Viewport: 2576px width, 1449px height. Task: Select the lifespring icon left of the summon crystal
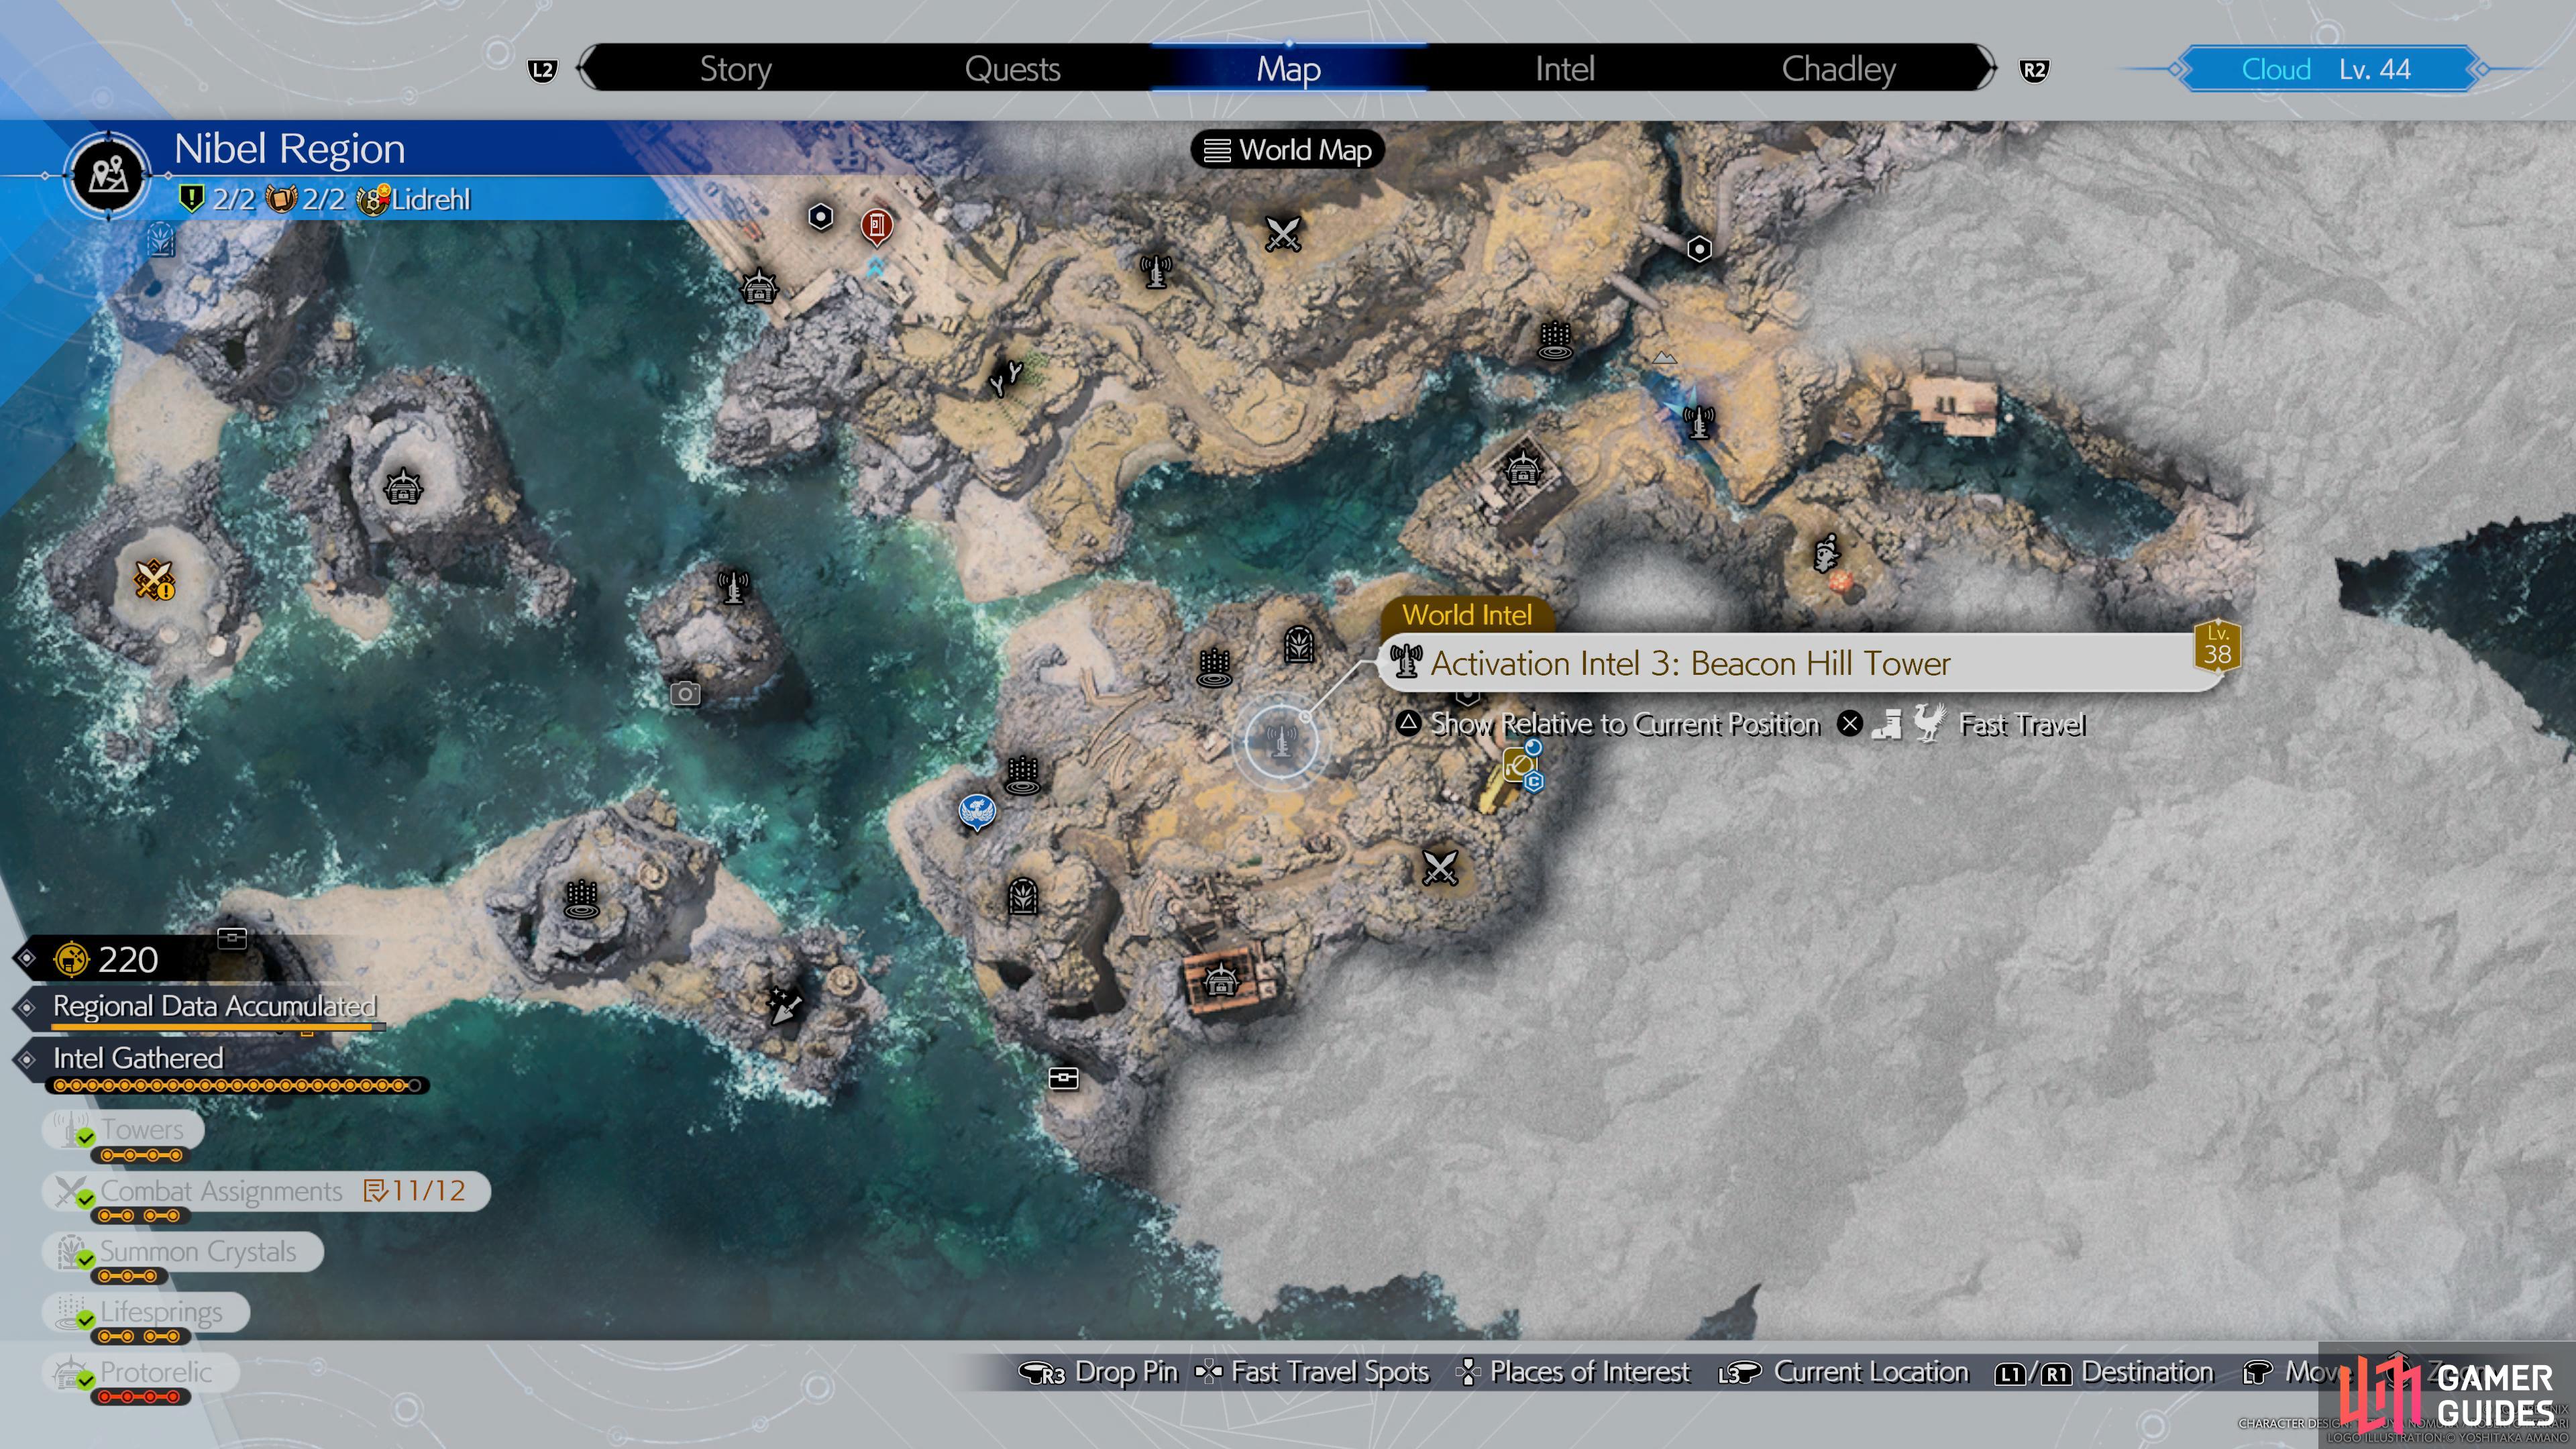(1214, 668)
